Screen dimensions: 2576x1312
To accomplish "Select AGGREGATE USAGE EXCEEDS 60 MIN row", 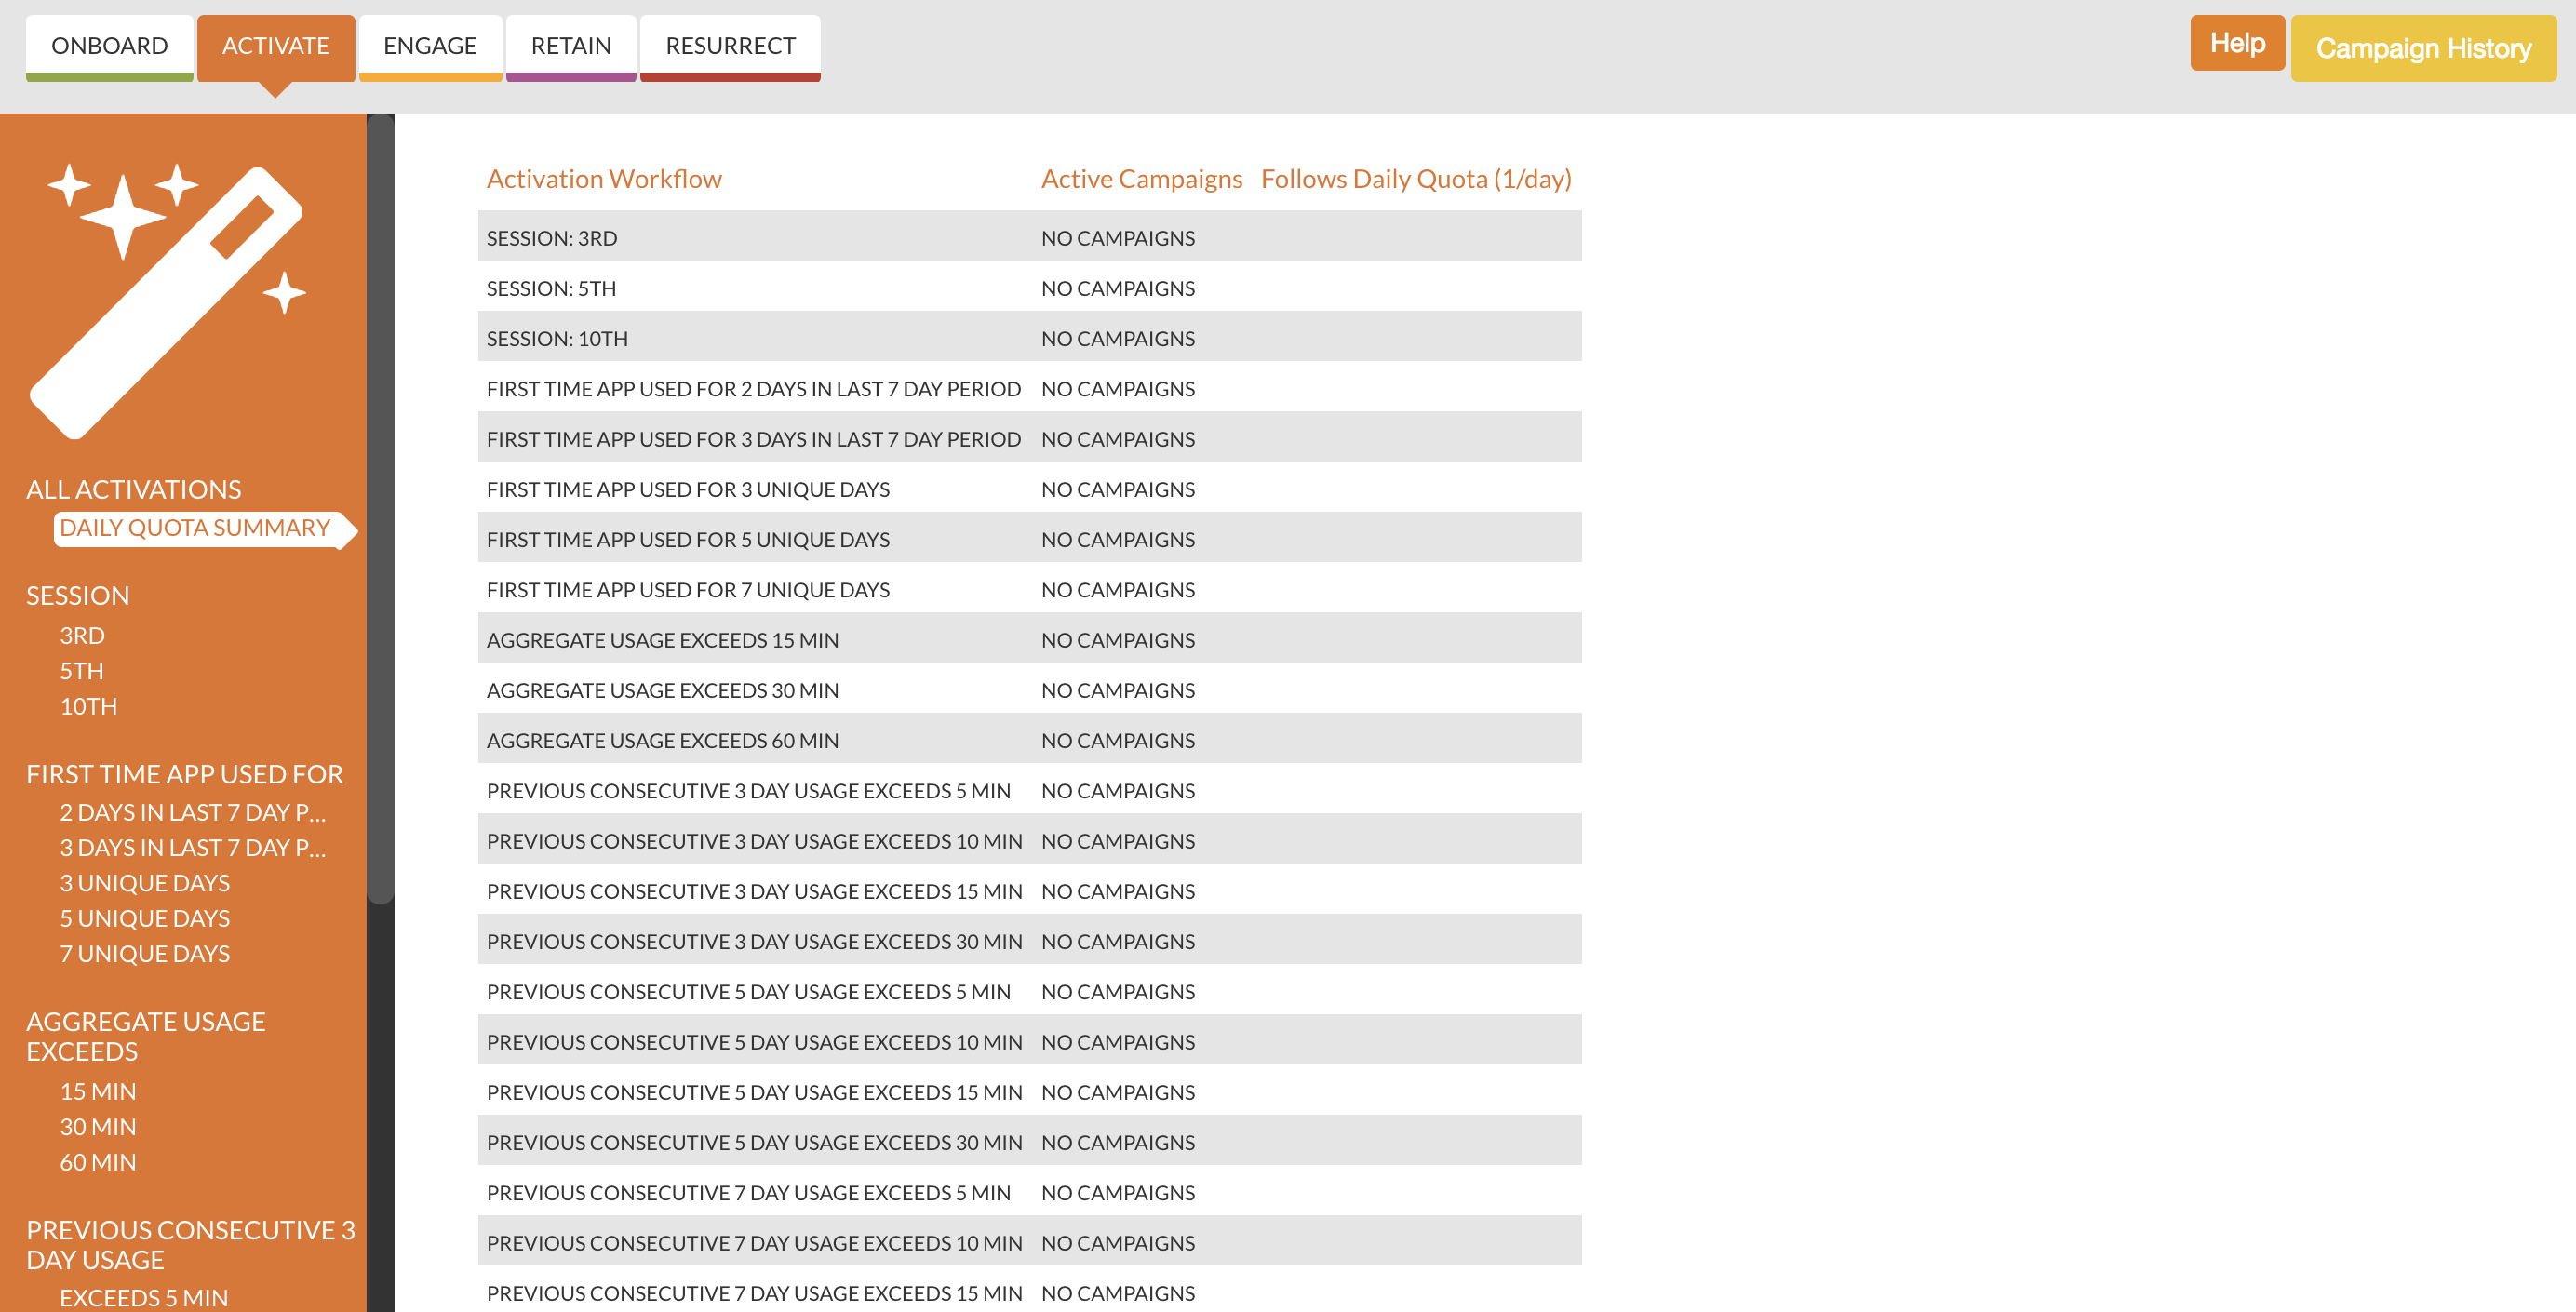I will [x=1029, y=740].
